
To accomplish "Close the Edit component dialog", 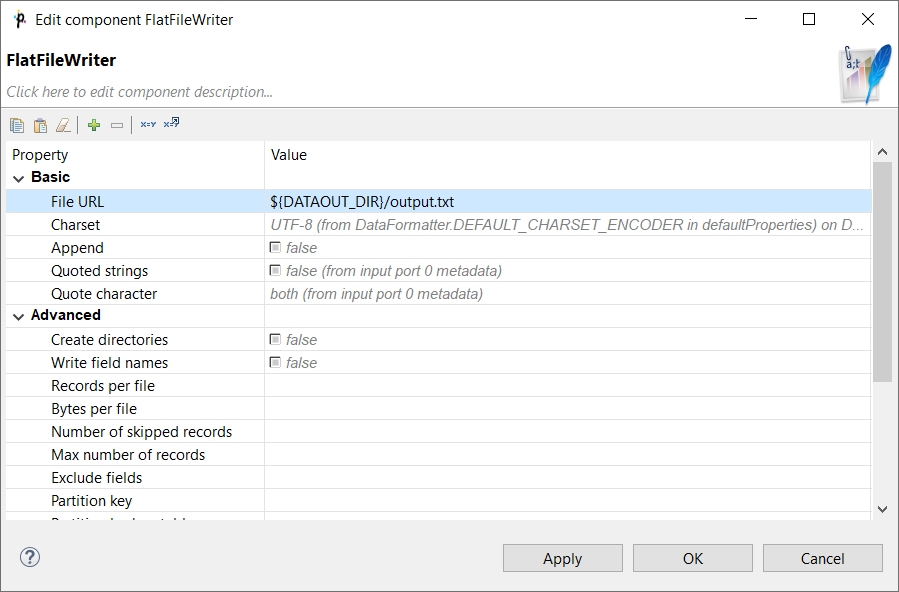I will pos(868,19).
